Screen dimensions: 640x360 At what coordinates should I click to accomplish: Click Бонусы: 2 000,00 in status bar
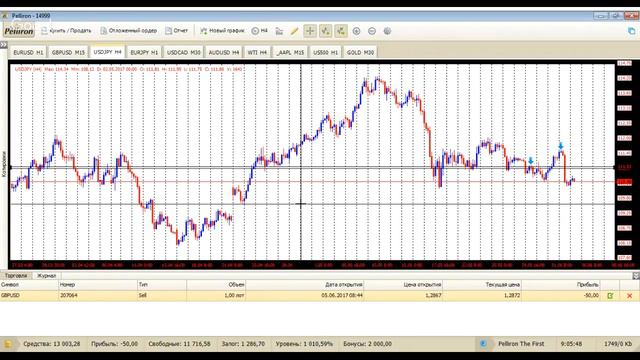coord(368,344)
